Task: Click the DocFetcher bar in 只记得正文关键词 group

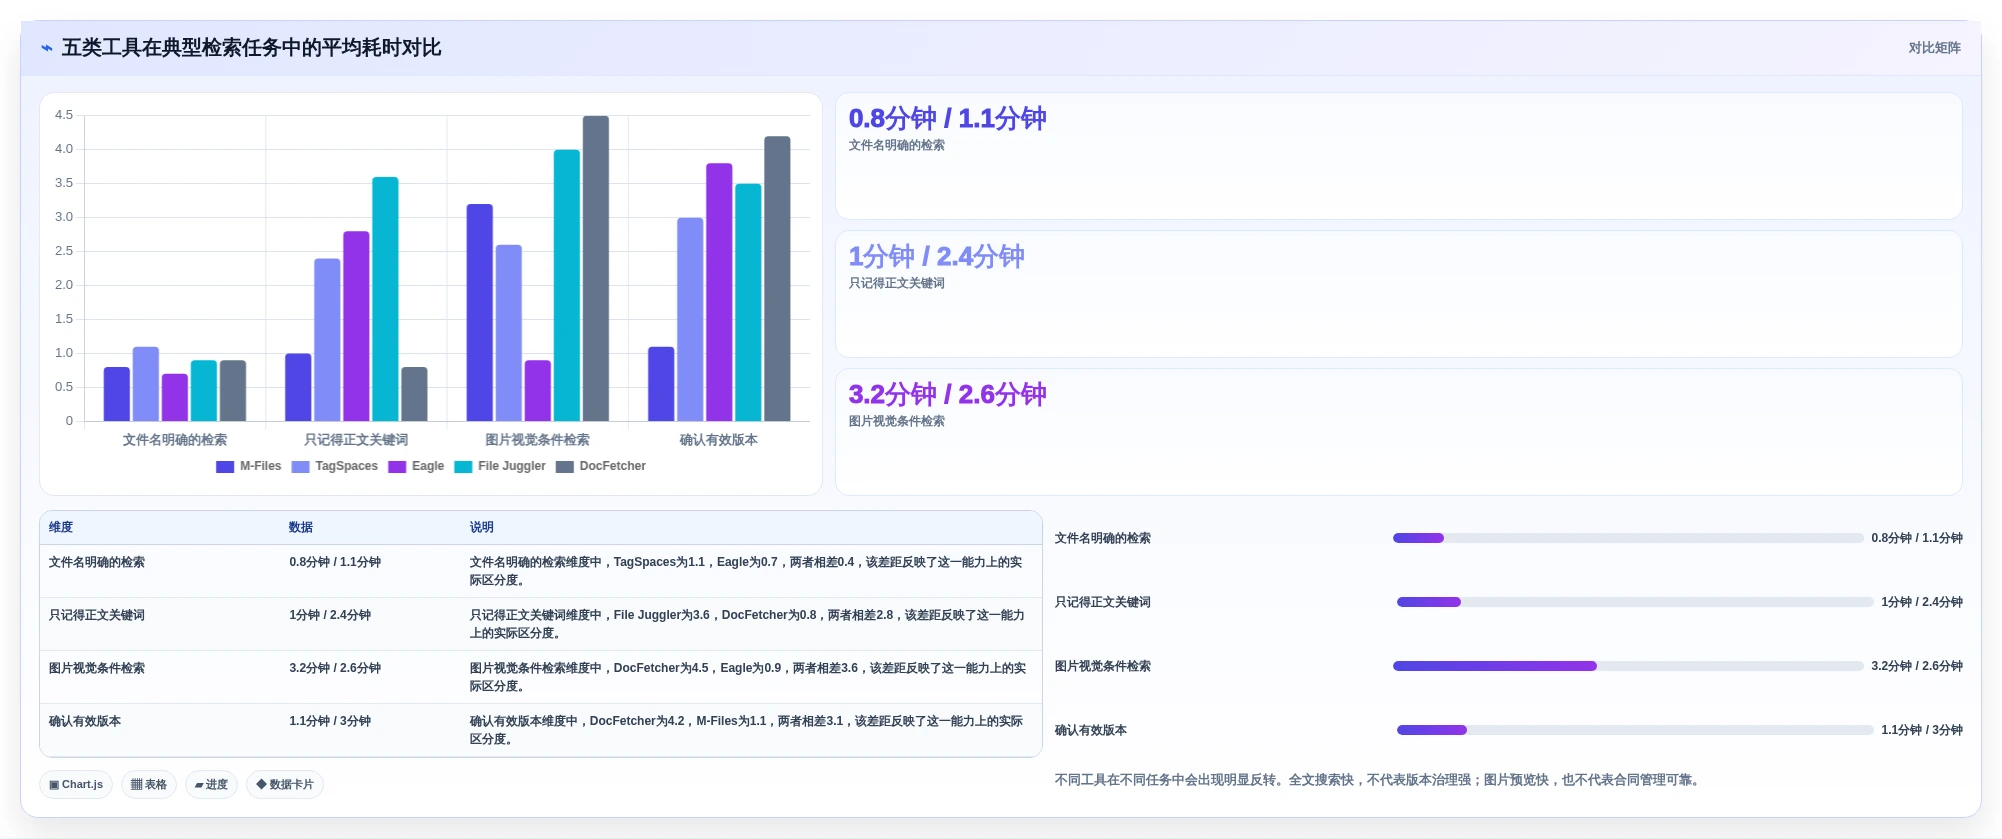Action: pyautogui.click(x=414, y=394)
